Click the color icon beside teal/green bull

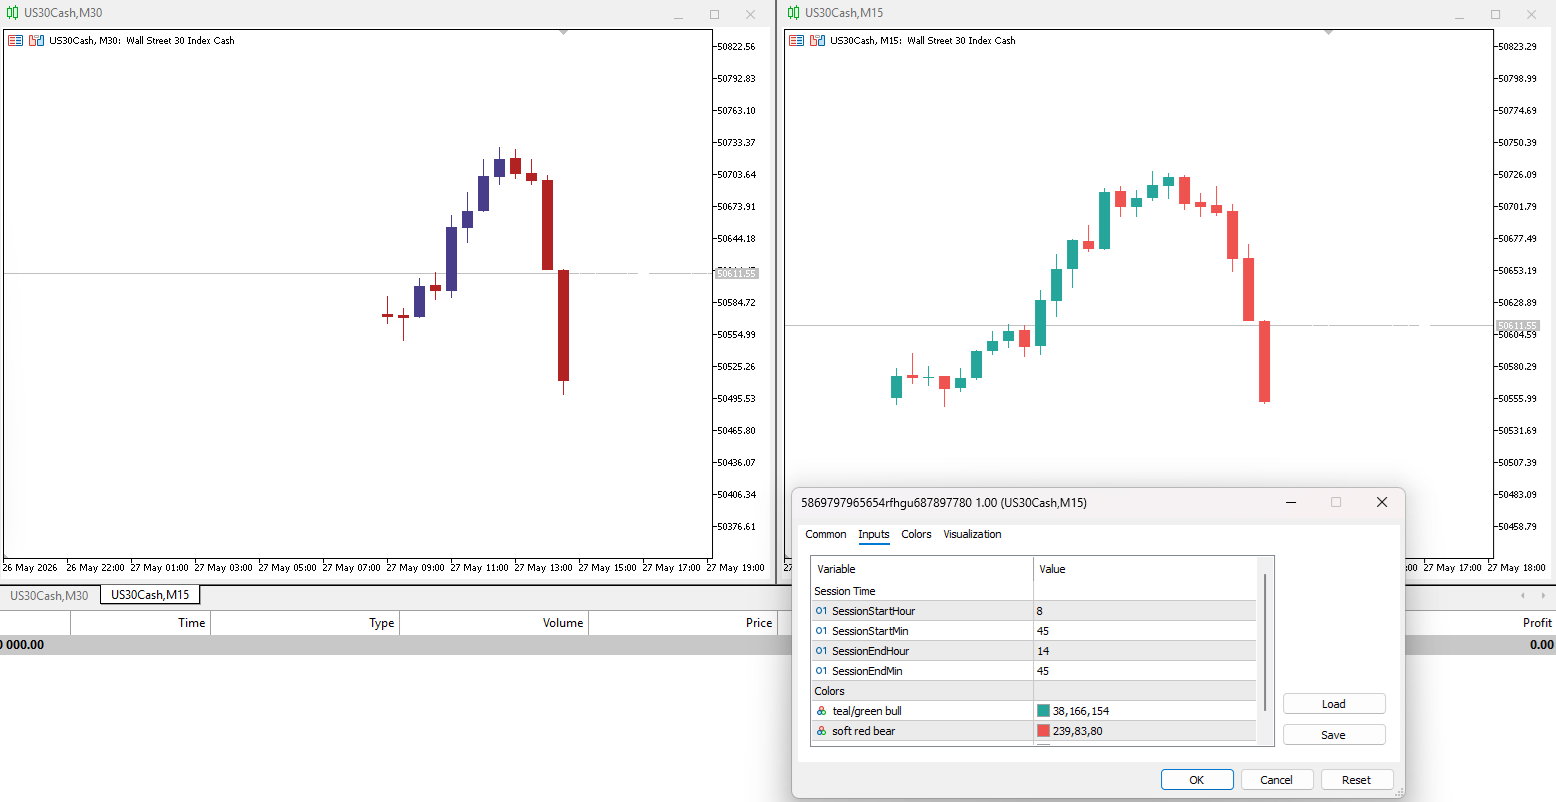click(821, 711)
